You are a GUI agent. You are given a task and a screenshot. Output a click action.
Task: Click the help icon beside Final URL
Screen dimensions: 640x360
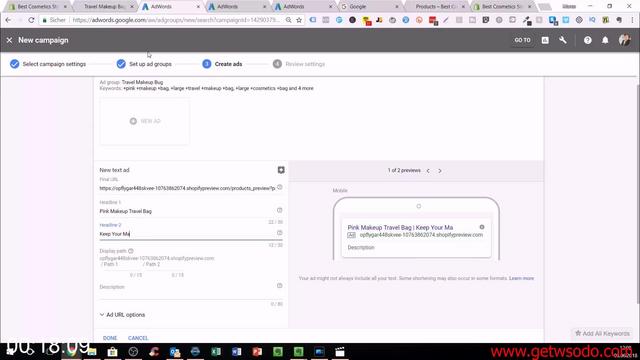point(280,187)
